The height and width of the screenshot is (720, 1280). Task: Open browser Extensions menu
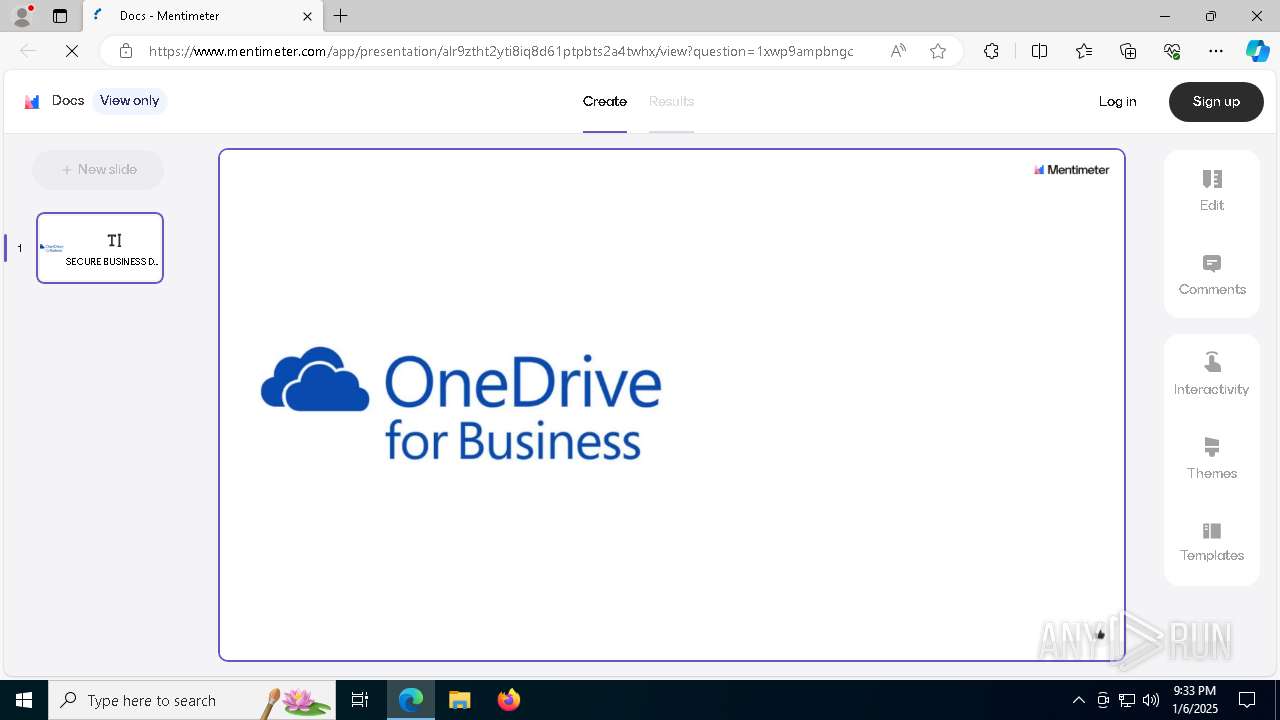tap(991, 51)
